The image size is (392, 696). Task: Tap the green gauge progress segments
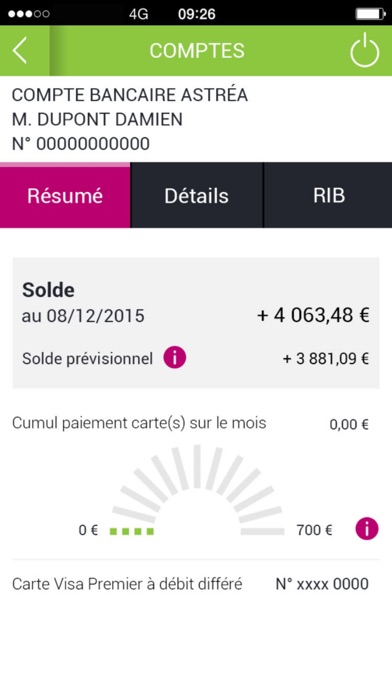132,531
